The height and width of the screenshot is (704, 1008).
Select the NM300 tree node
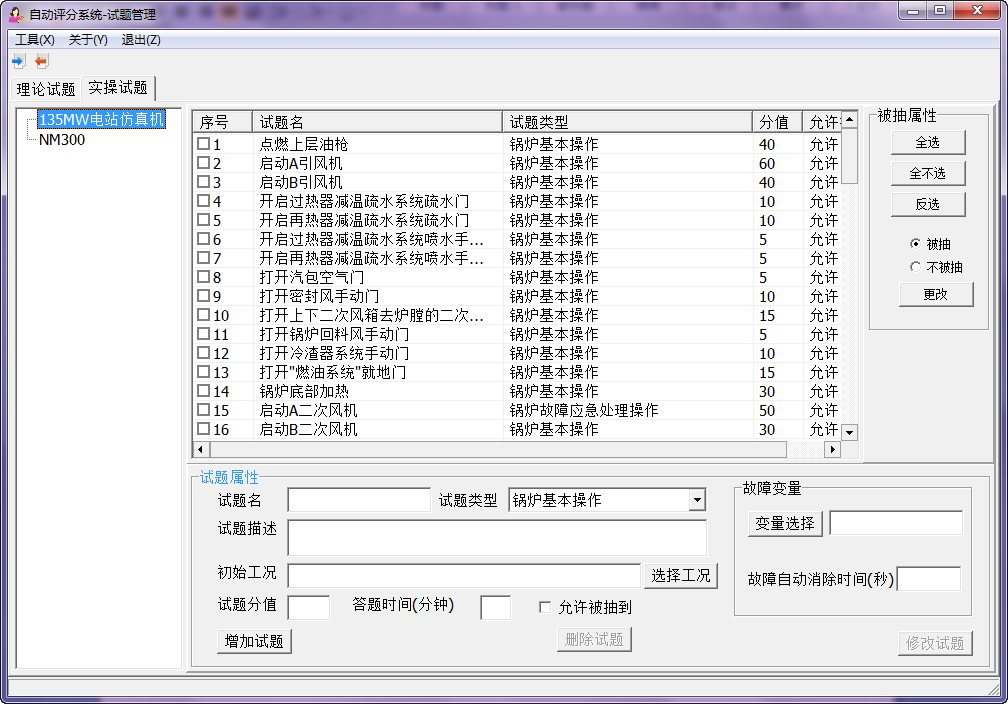pyautogui.click(x=62, y=140)
